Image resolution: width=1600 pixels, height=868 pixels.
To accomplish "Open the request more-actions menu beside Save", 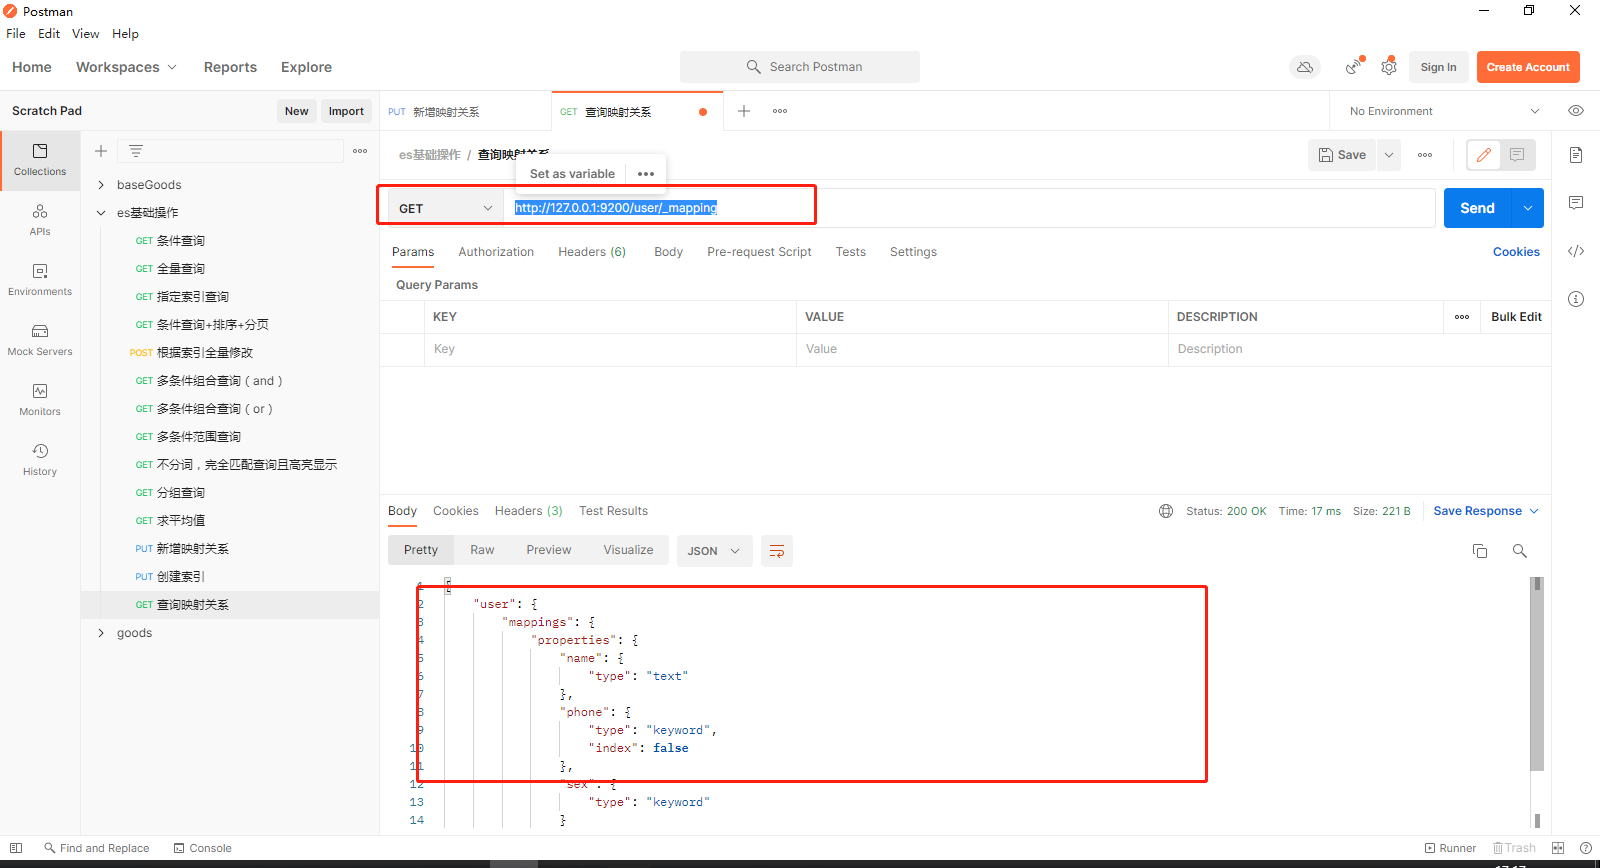I will click(1425, 155).
